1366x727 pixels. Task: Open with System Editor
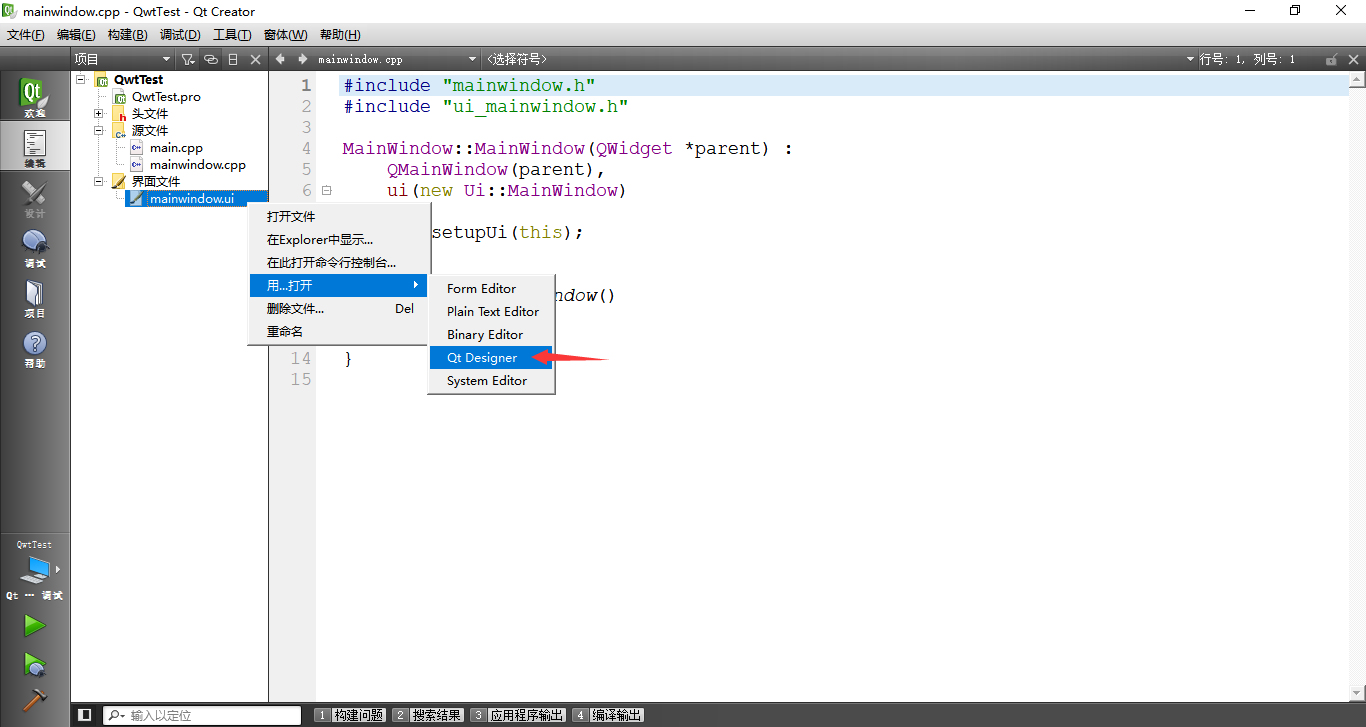point(491,380)
